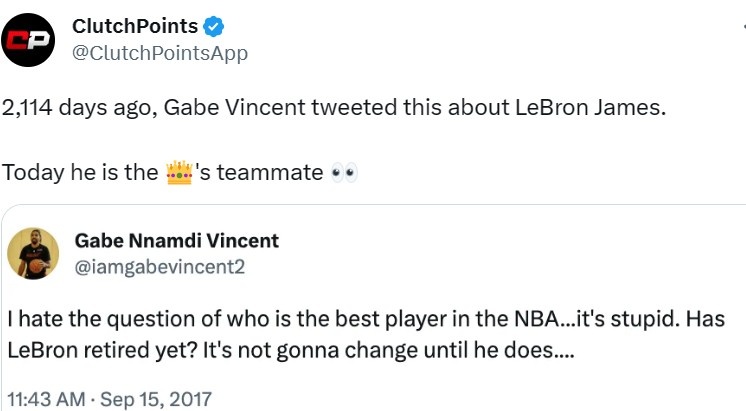Visit the @ClutchPointsApp handle
Screen dimensions: 746x411
(160, 53)
